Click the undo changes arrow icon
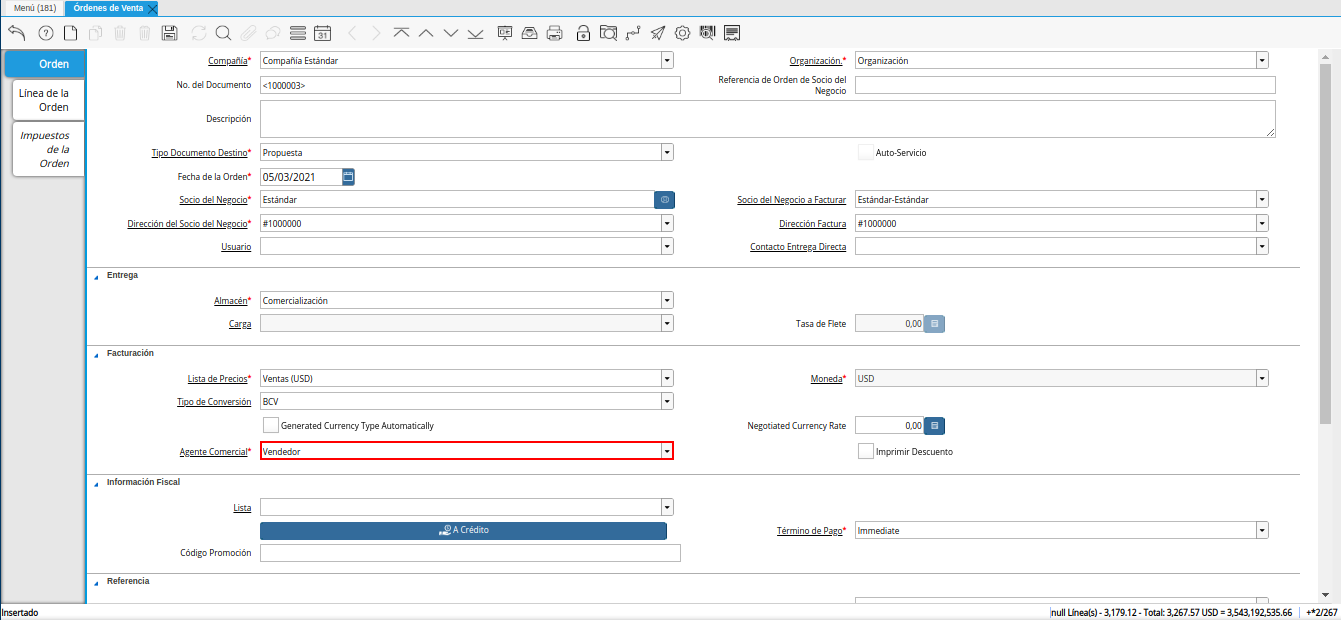Viewport: 1341px width, 620px height. [x=16, y=33]
